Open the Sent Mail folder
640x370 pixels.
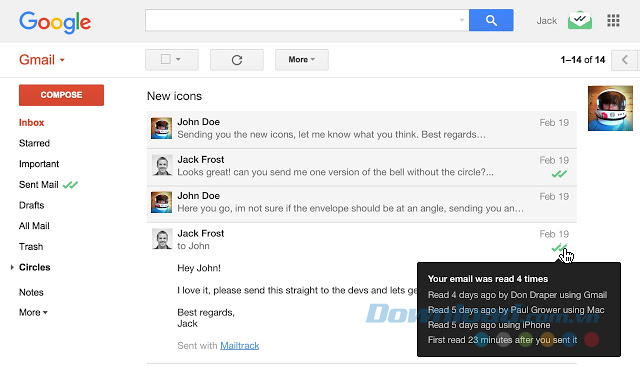[39, 185]
